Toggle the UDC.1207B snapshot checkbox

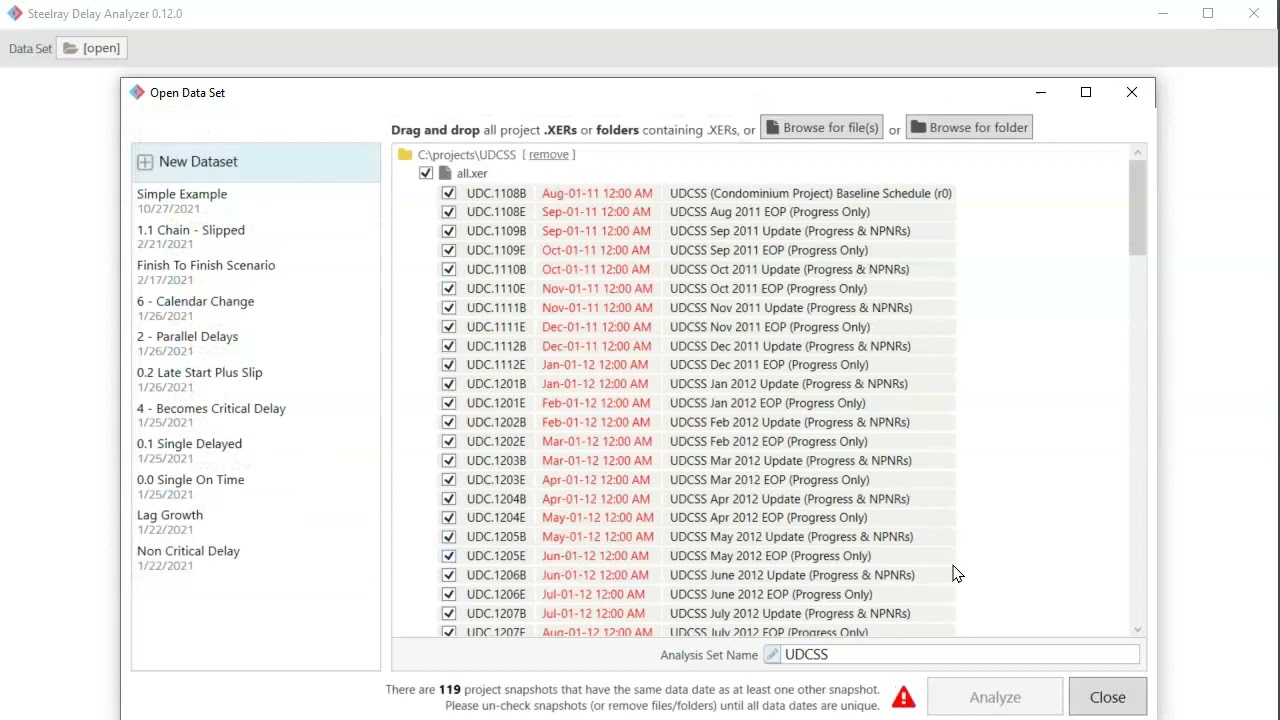coord(449,614)
